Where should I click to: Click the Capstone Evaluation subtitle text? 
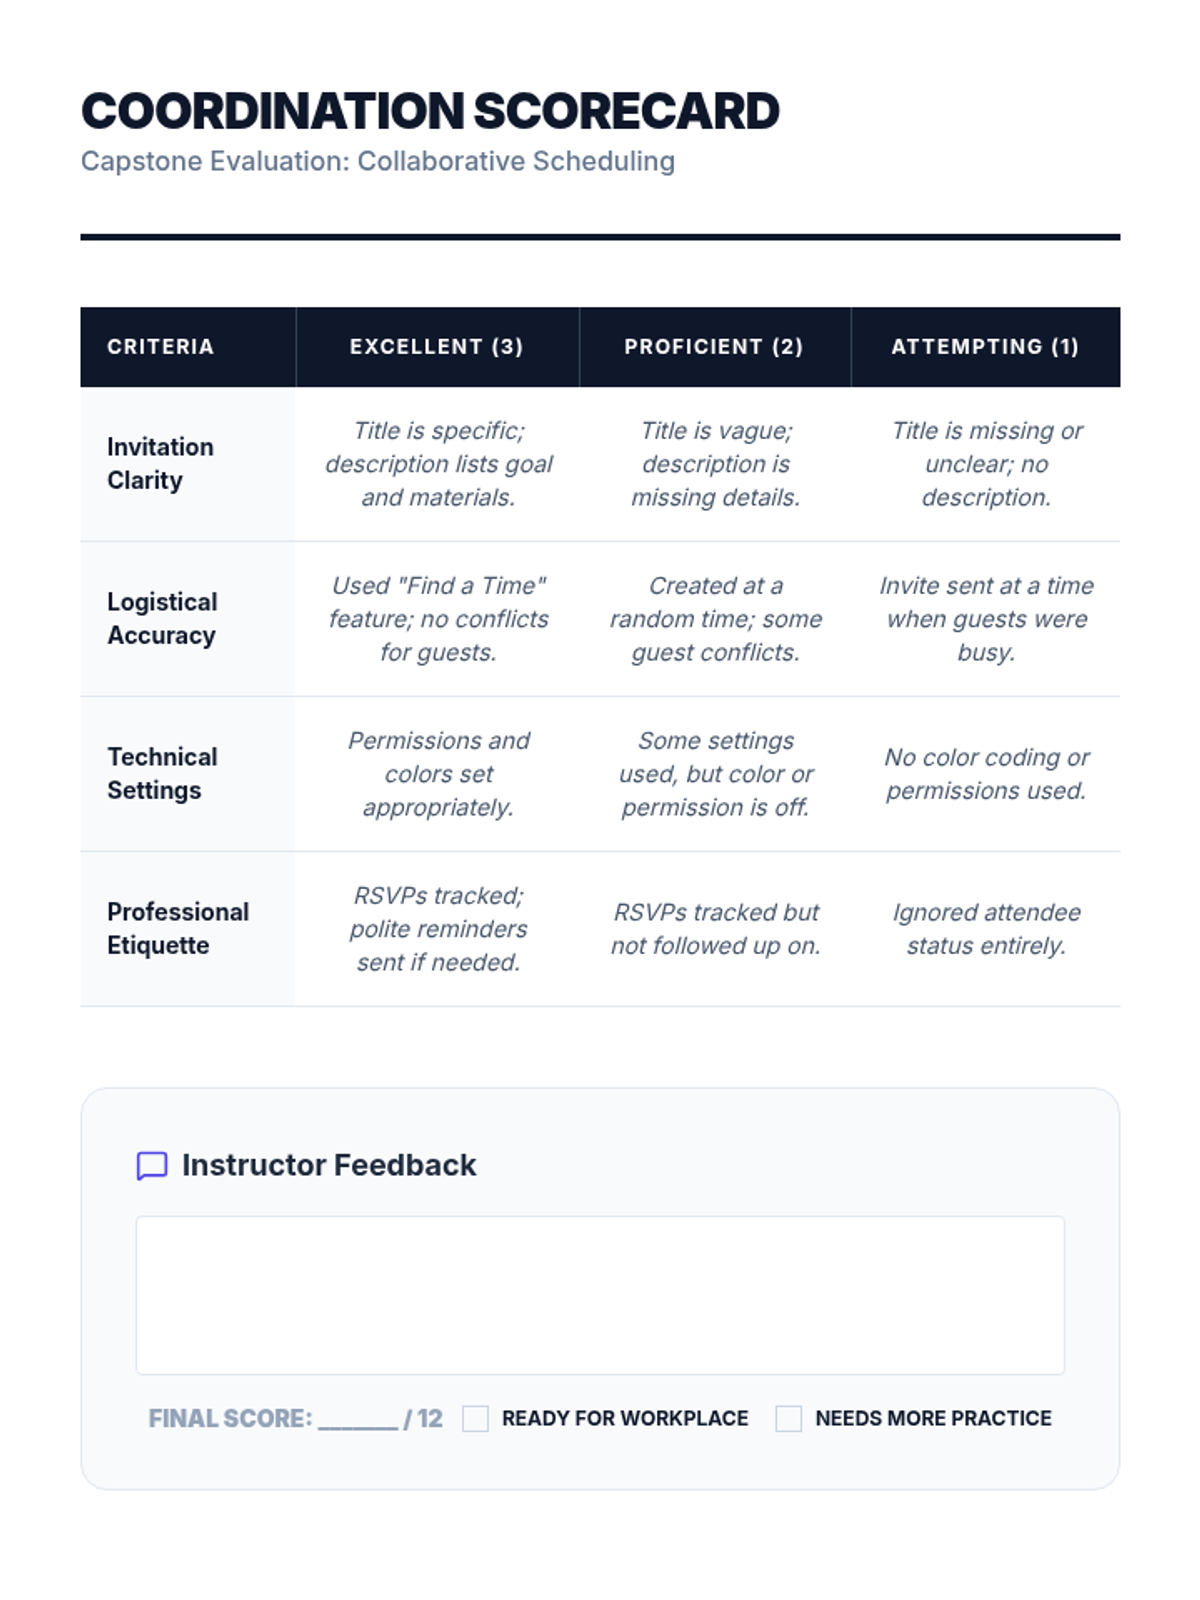point(378,161)
